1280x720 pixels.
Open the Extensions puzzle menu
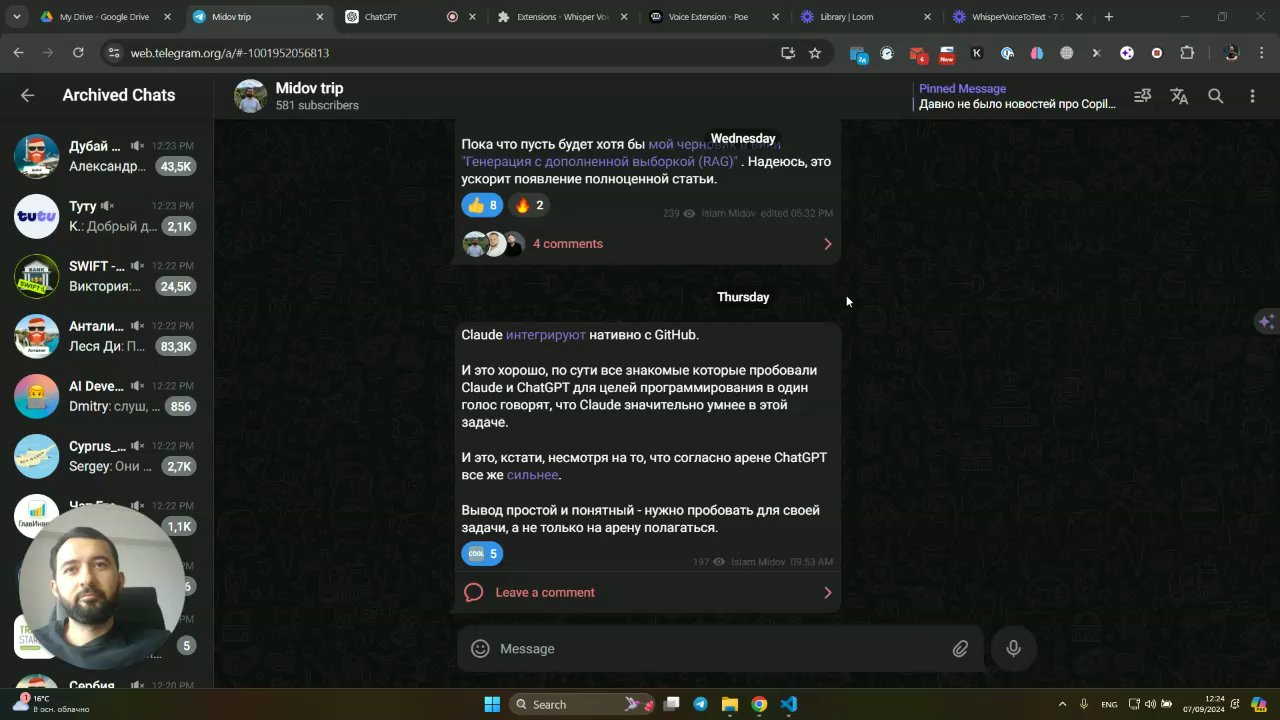click(1187, 54)
